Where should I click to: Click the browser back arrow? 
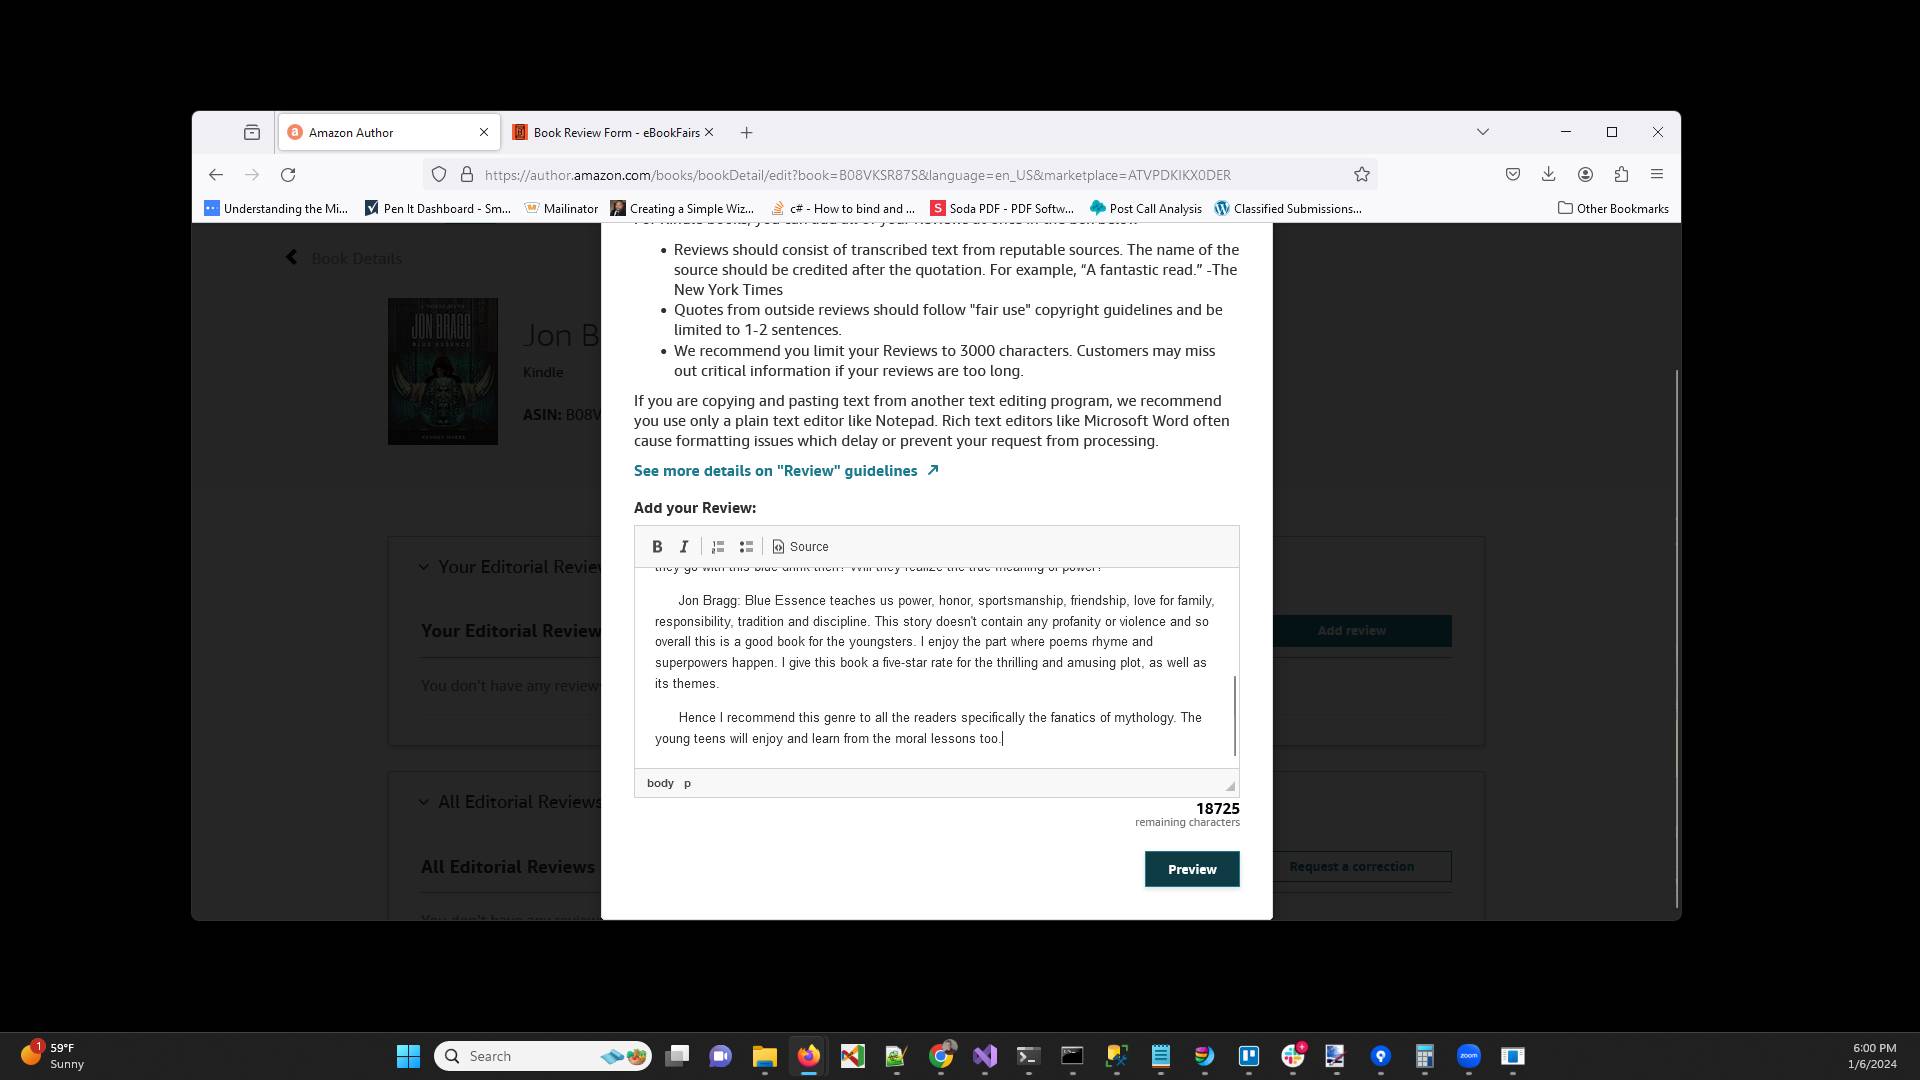click(216, 174)
